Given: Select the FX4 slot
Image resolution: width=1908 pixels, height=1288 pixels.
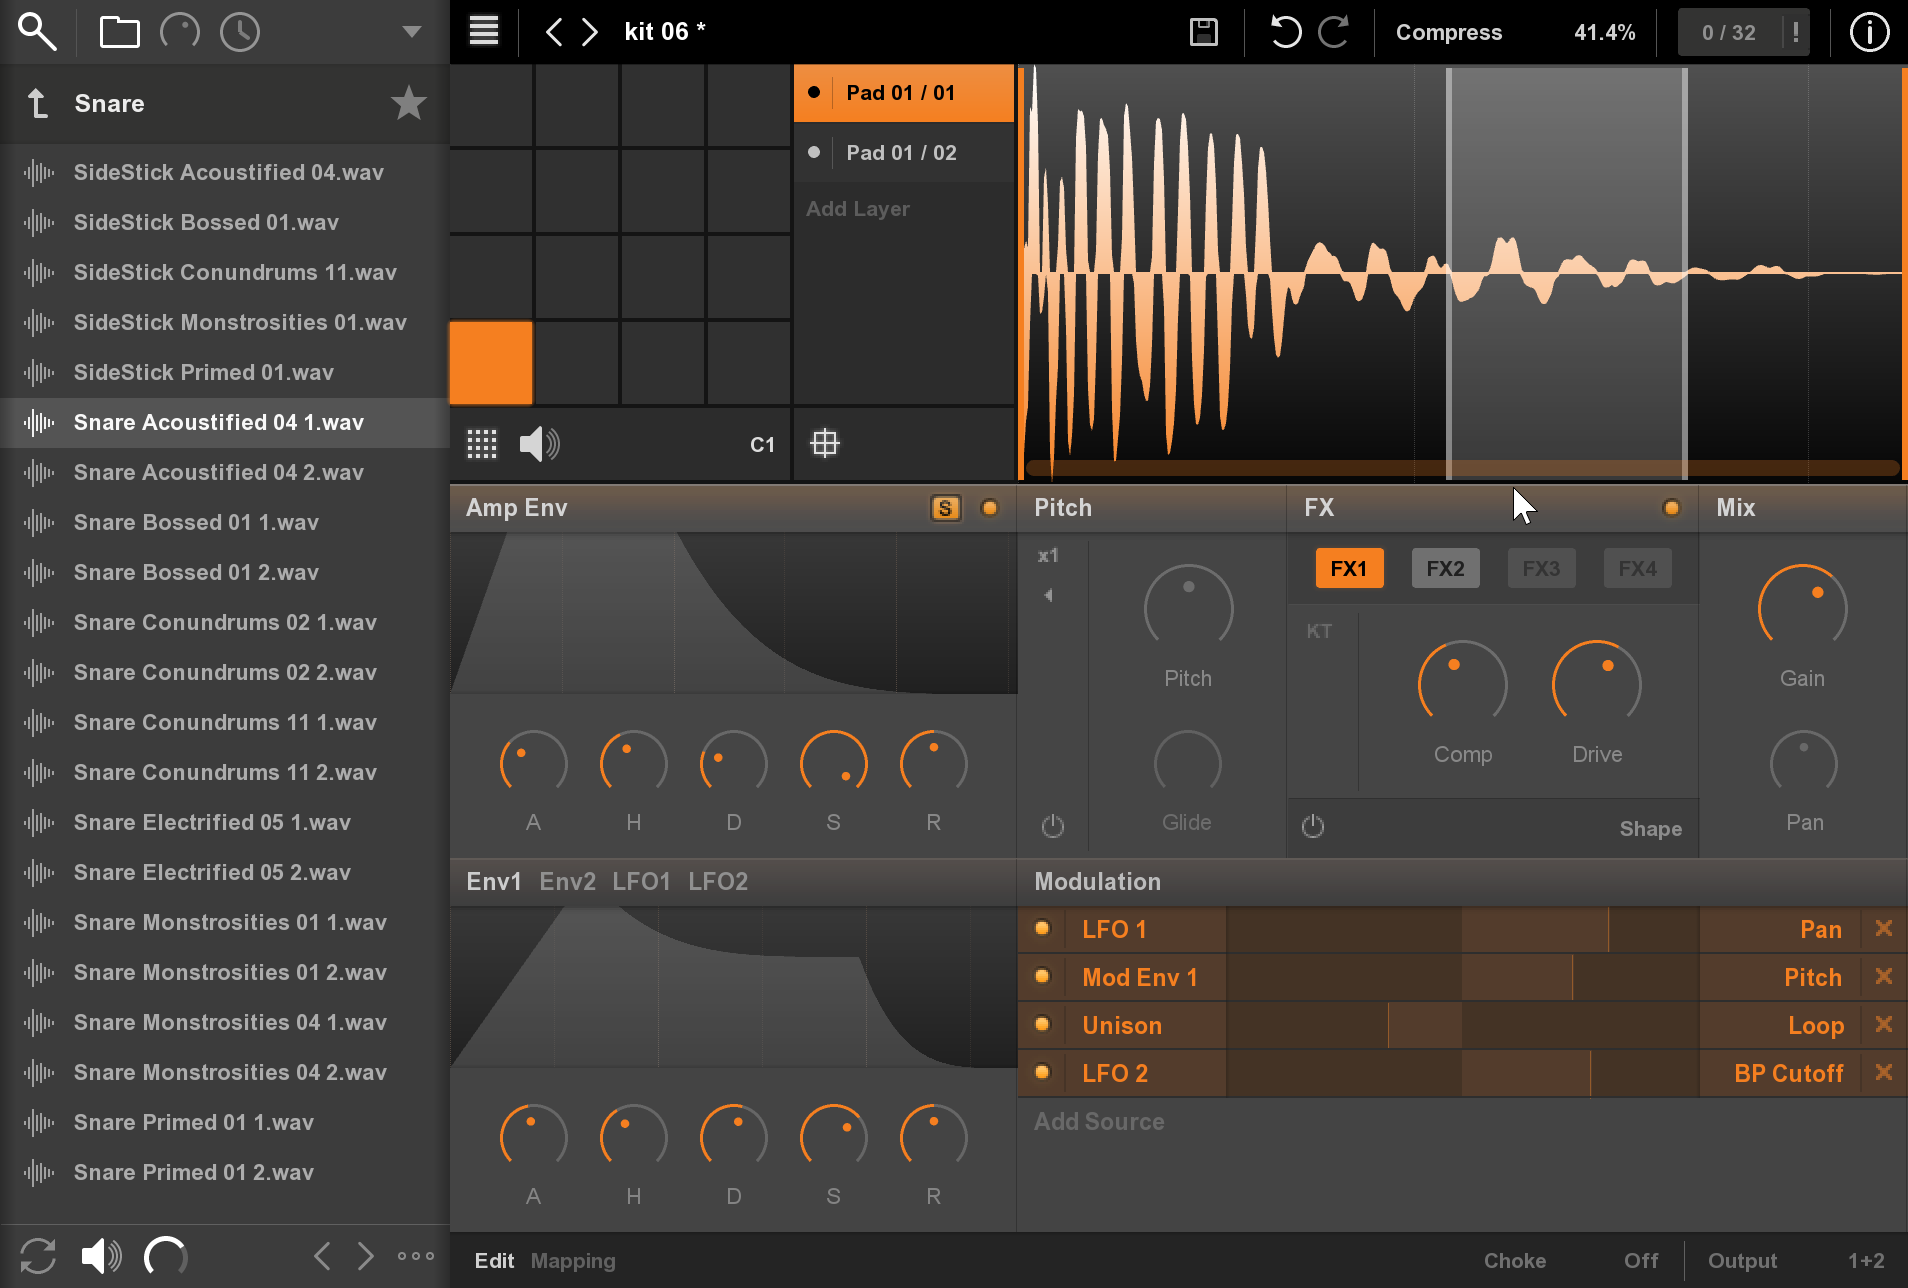Looking at the screenshot, I should (1637, 569).
